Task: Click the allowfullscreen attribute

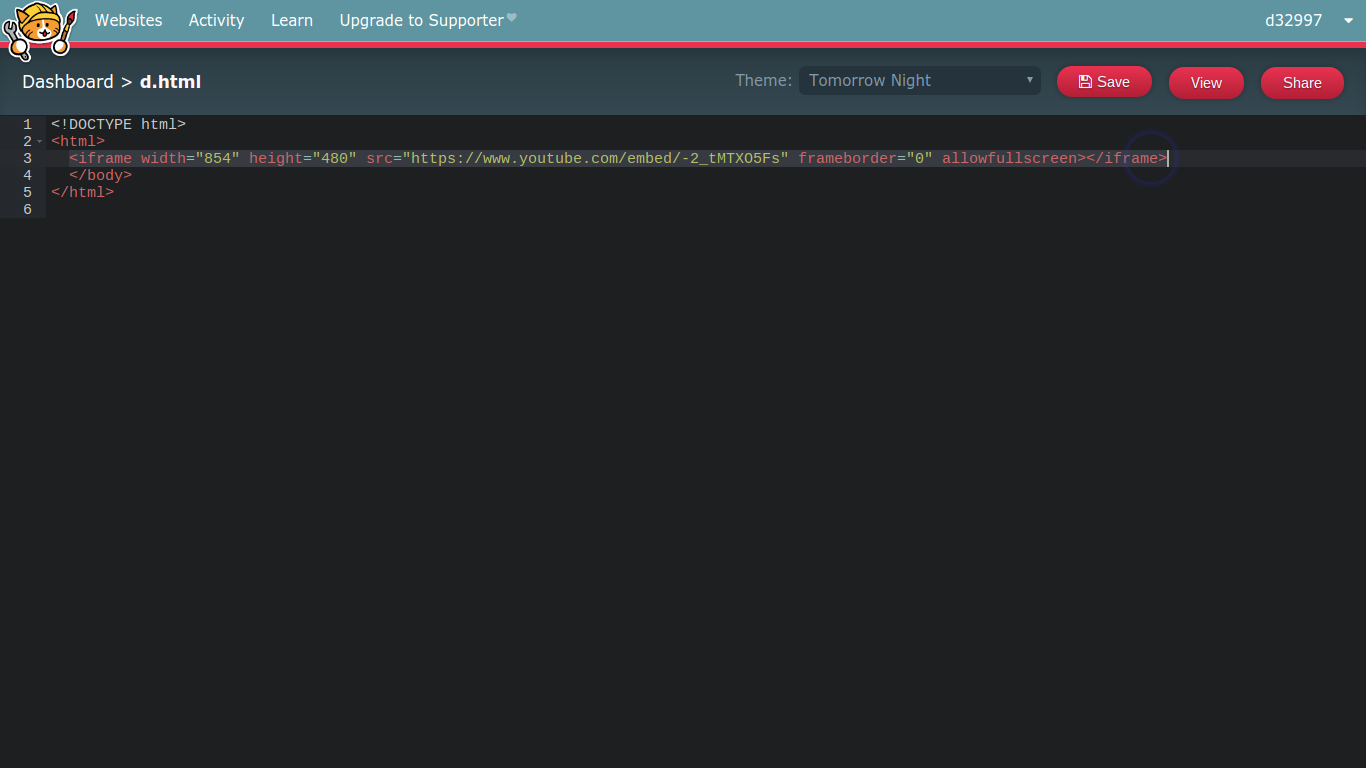Action: [1009, 159]
